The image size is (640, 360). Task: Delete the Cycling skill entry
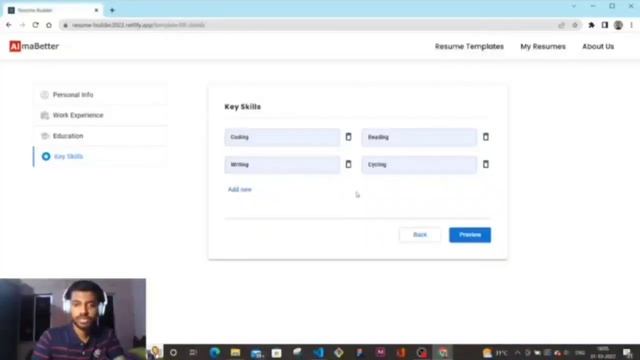point(485,164)
